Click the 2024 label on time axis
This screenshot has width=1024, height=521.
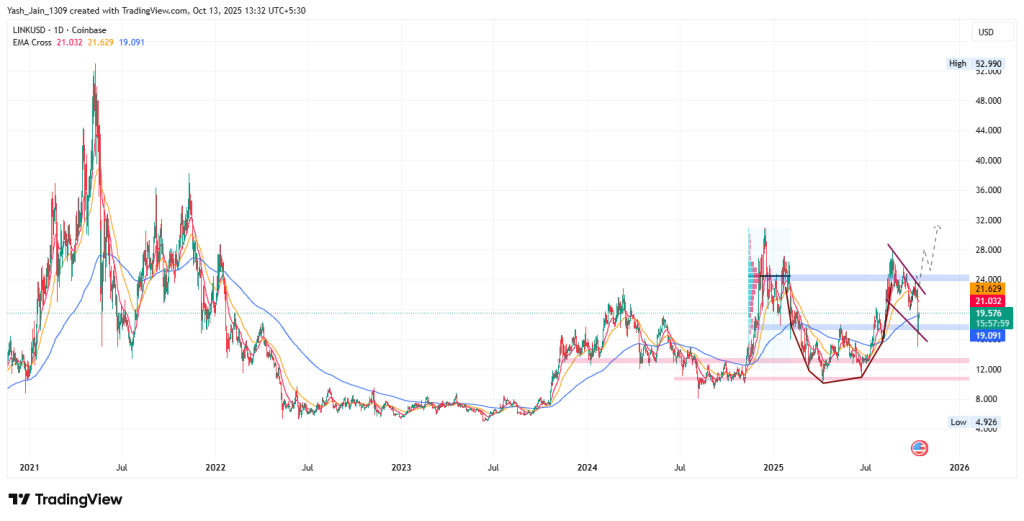(587, 467)
